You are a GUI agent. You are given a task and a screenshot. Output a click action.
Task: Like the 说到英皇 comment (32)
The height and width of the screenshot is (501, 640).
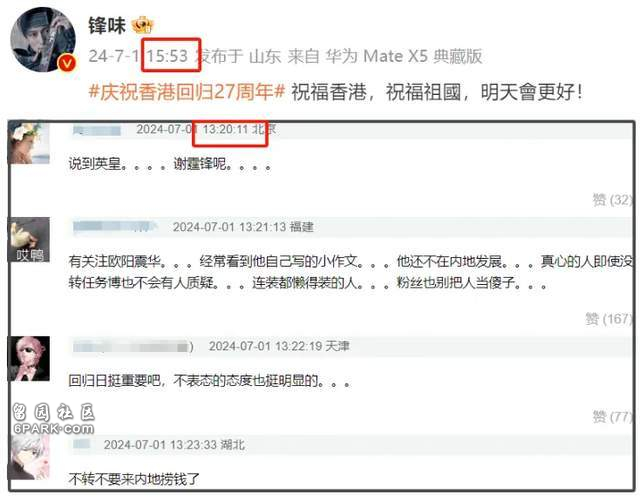612,200
